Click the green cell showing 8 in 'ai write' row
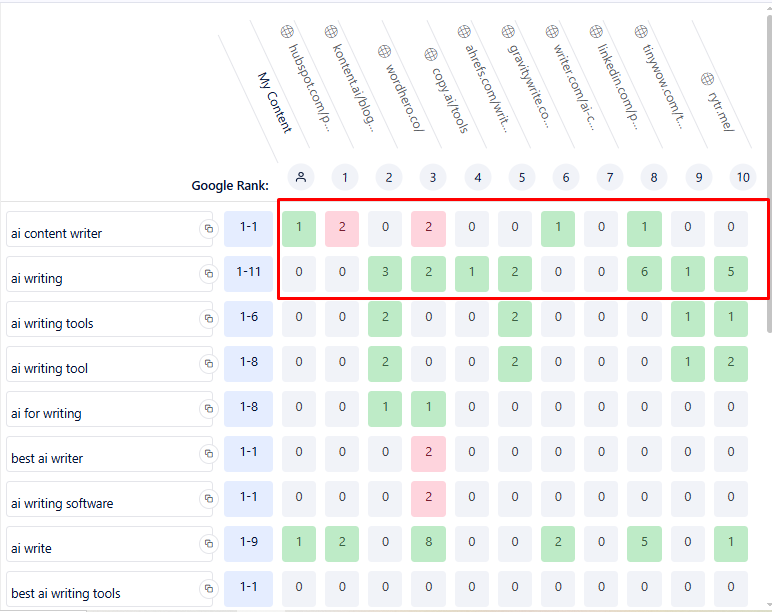The width and height of the screenshot is (772, 612). (x=430, y=543)
